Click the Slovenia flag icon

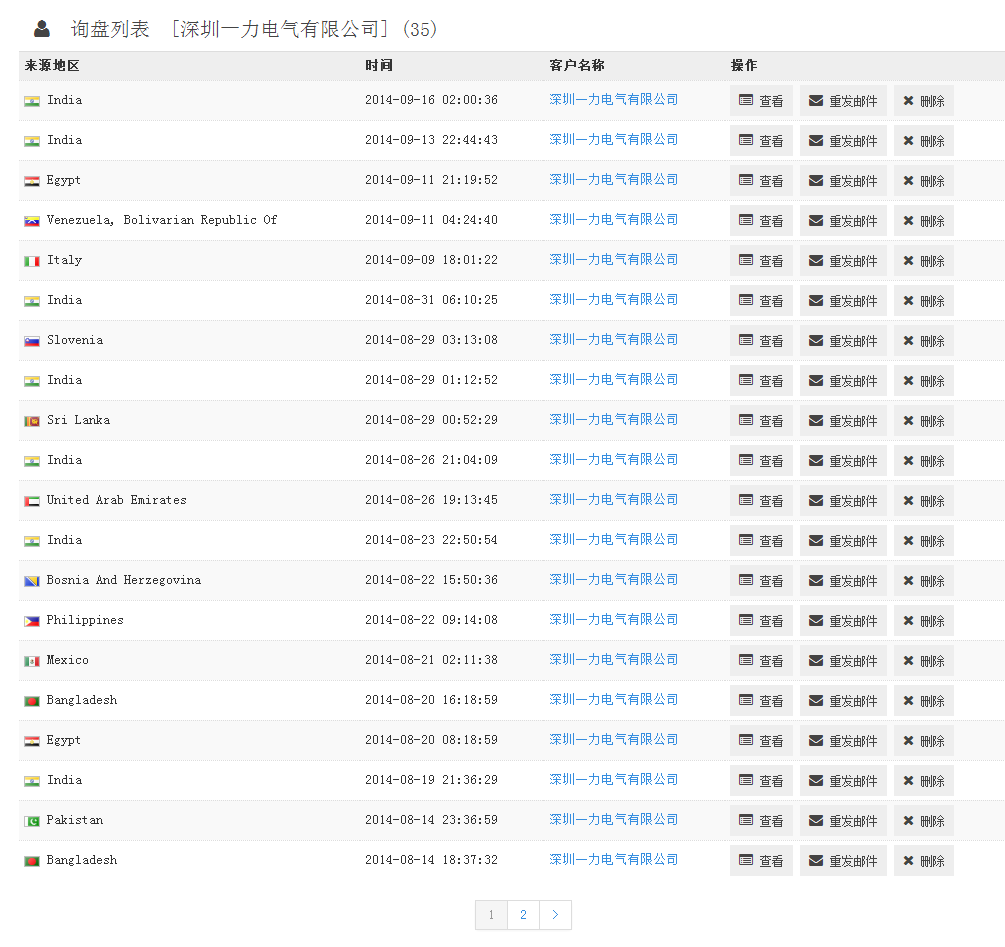pyautogui.click(x=32, y=341)
